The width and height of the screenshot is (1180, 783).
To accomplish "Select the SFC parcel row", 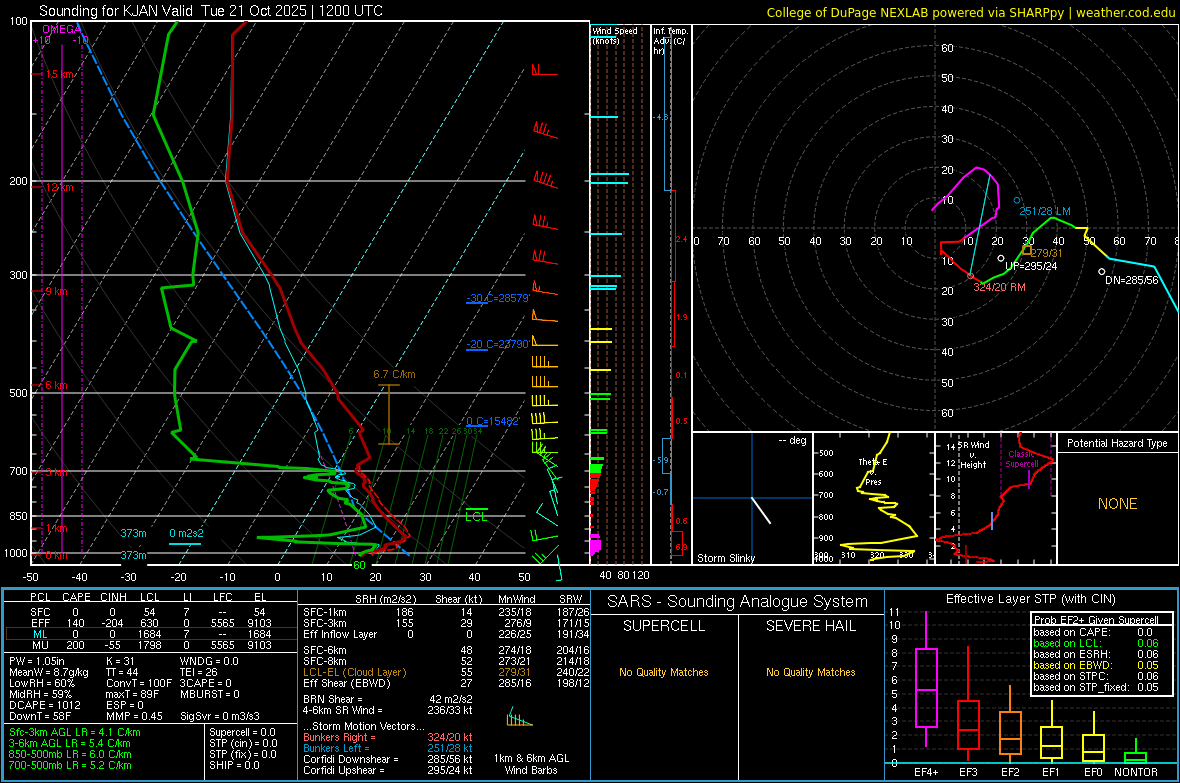I will click(150, 612).
